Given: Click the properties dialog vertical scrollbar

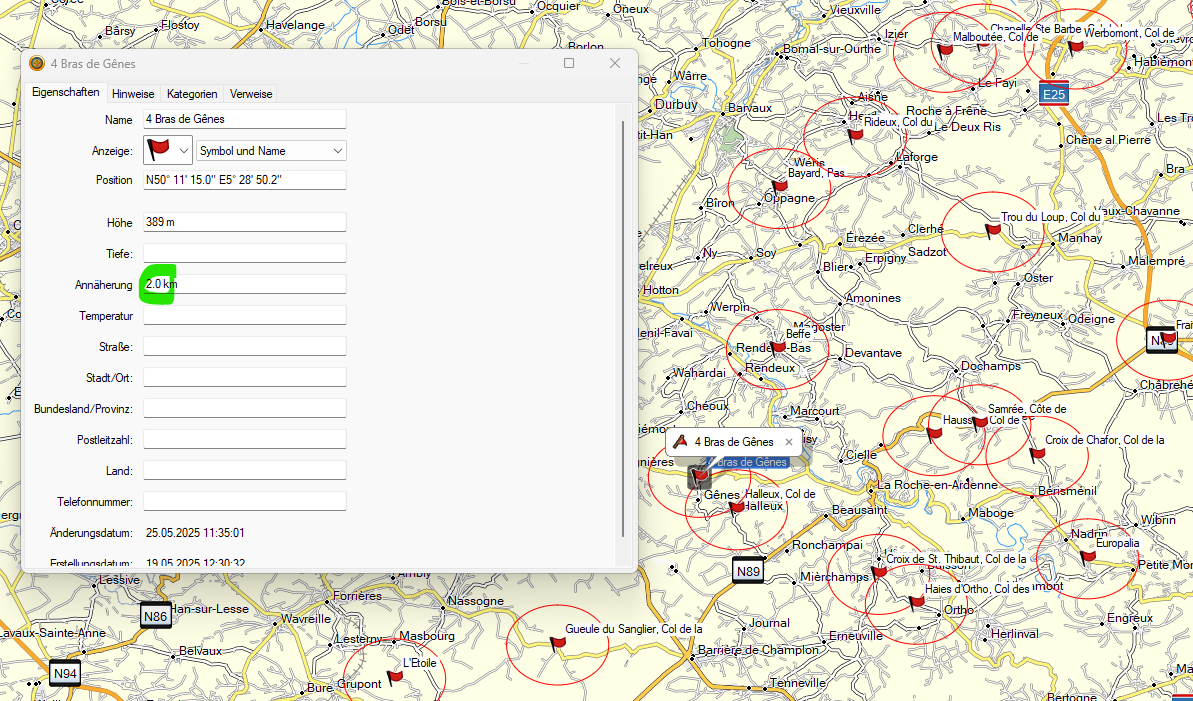Looking at the screenshot, I should click(x=622, y=330).
